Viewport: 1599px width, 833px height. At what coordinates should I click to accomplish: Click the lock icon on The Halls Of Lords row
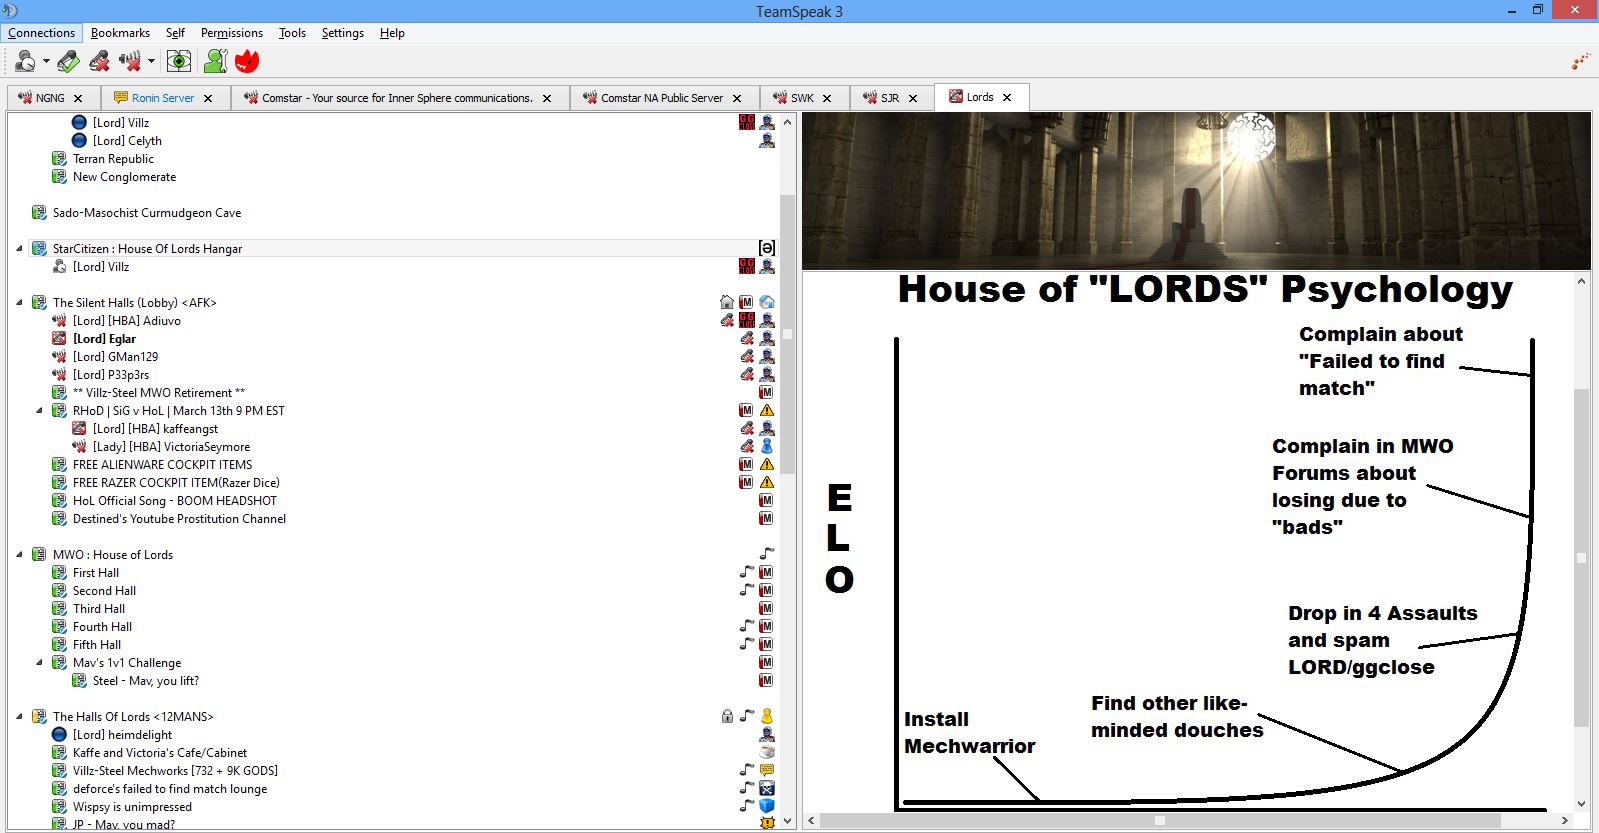[727, 716]
